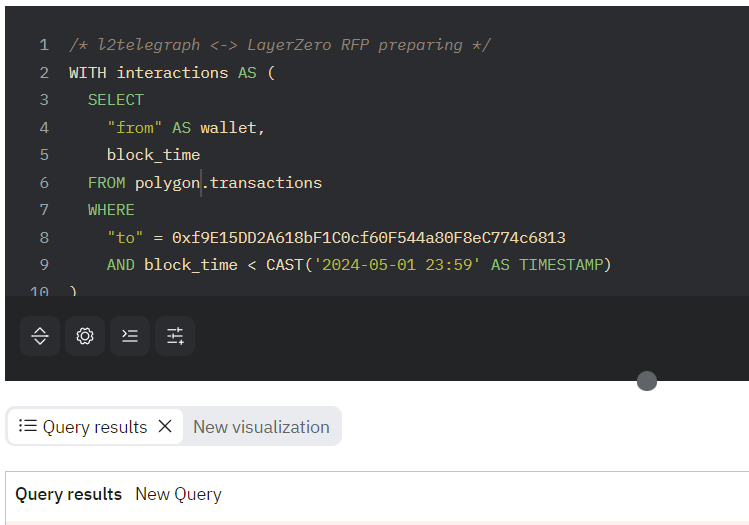Click the WHERE keyword on line 7
Viewport: 749px width, 525px height.
(x=111, y=210)
